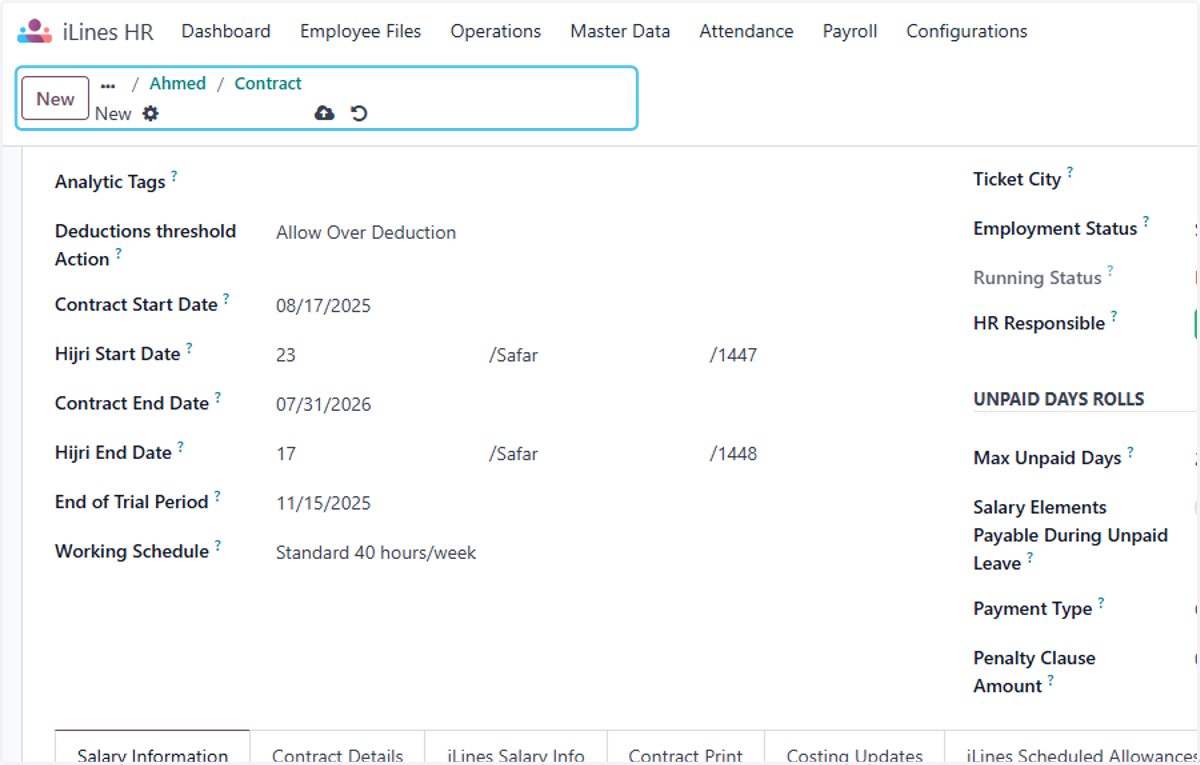
Task: Show help tooltip for Salary Elements Payable
Action: coord(1030,557)
